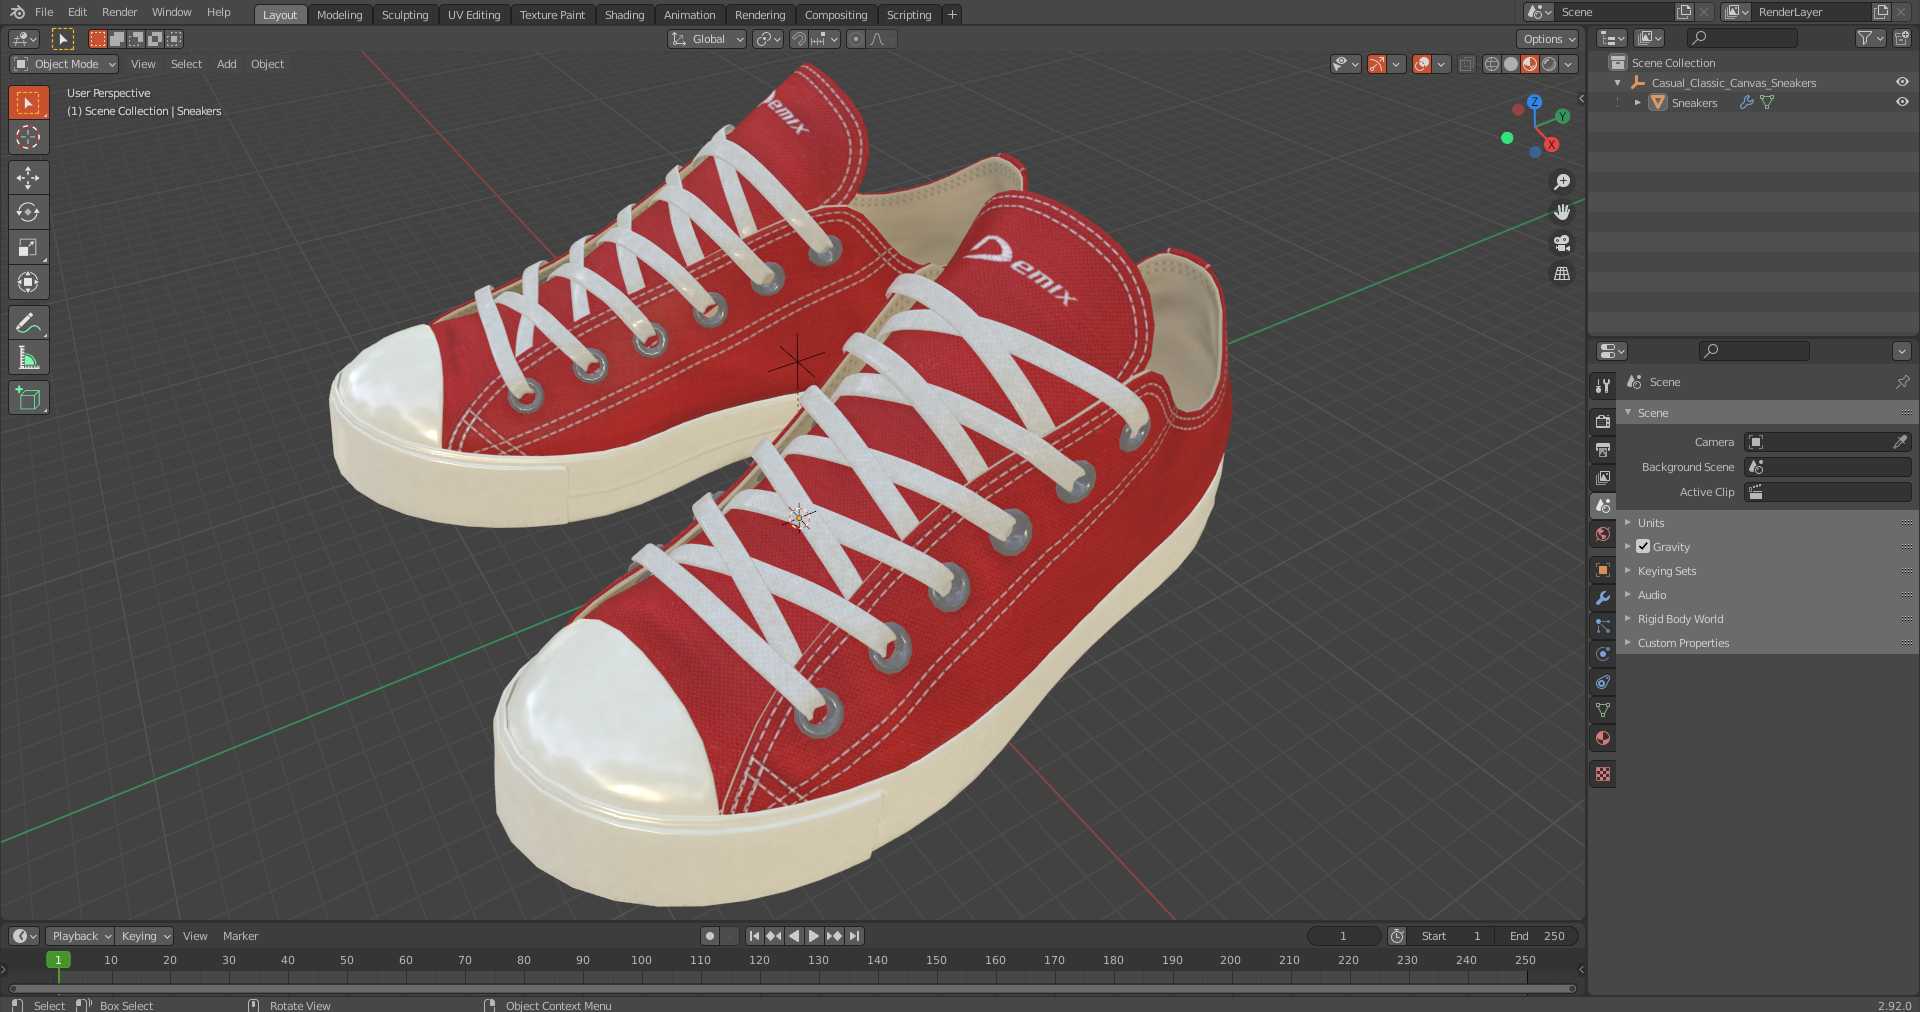1920x1012 pixels.
Task: Toggle the snapping magnet button
Action: (x=798, y=39)
